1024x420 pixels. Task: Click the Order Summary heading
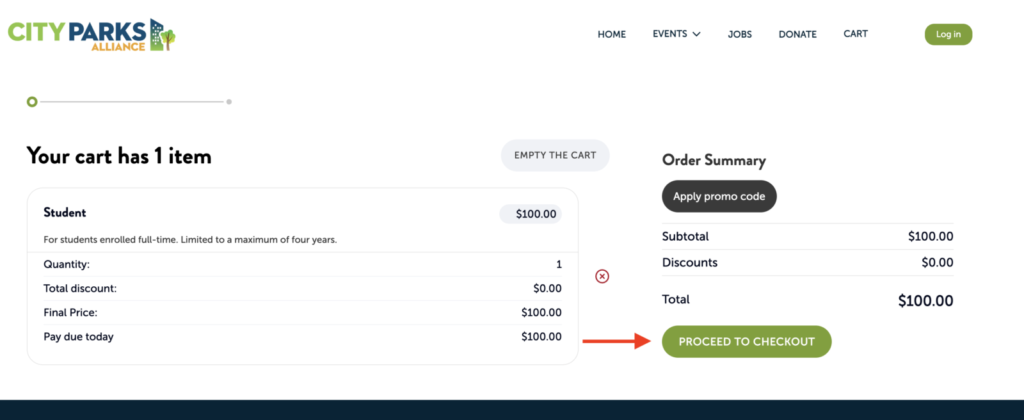714,160
